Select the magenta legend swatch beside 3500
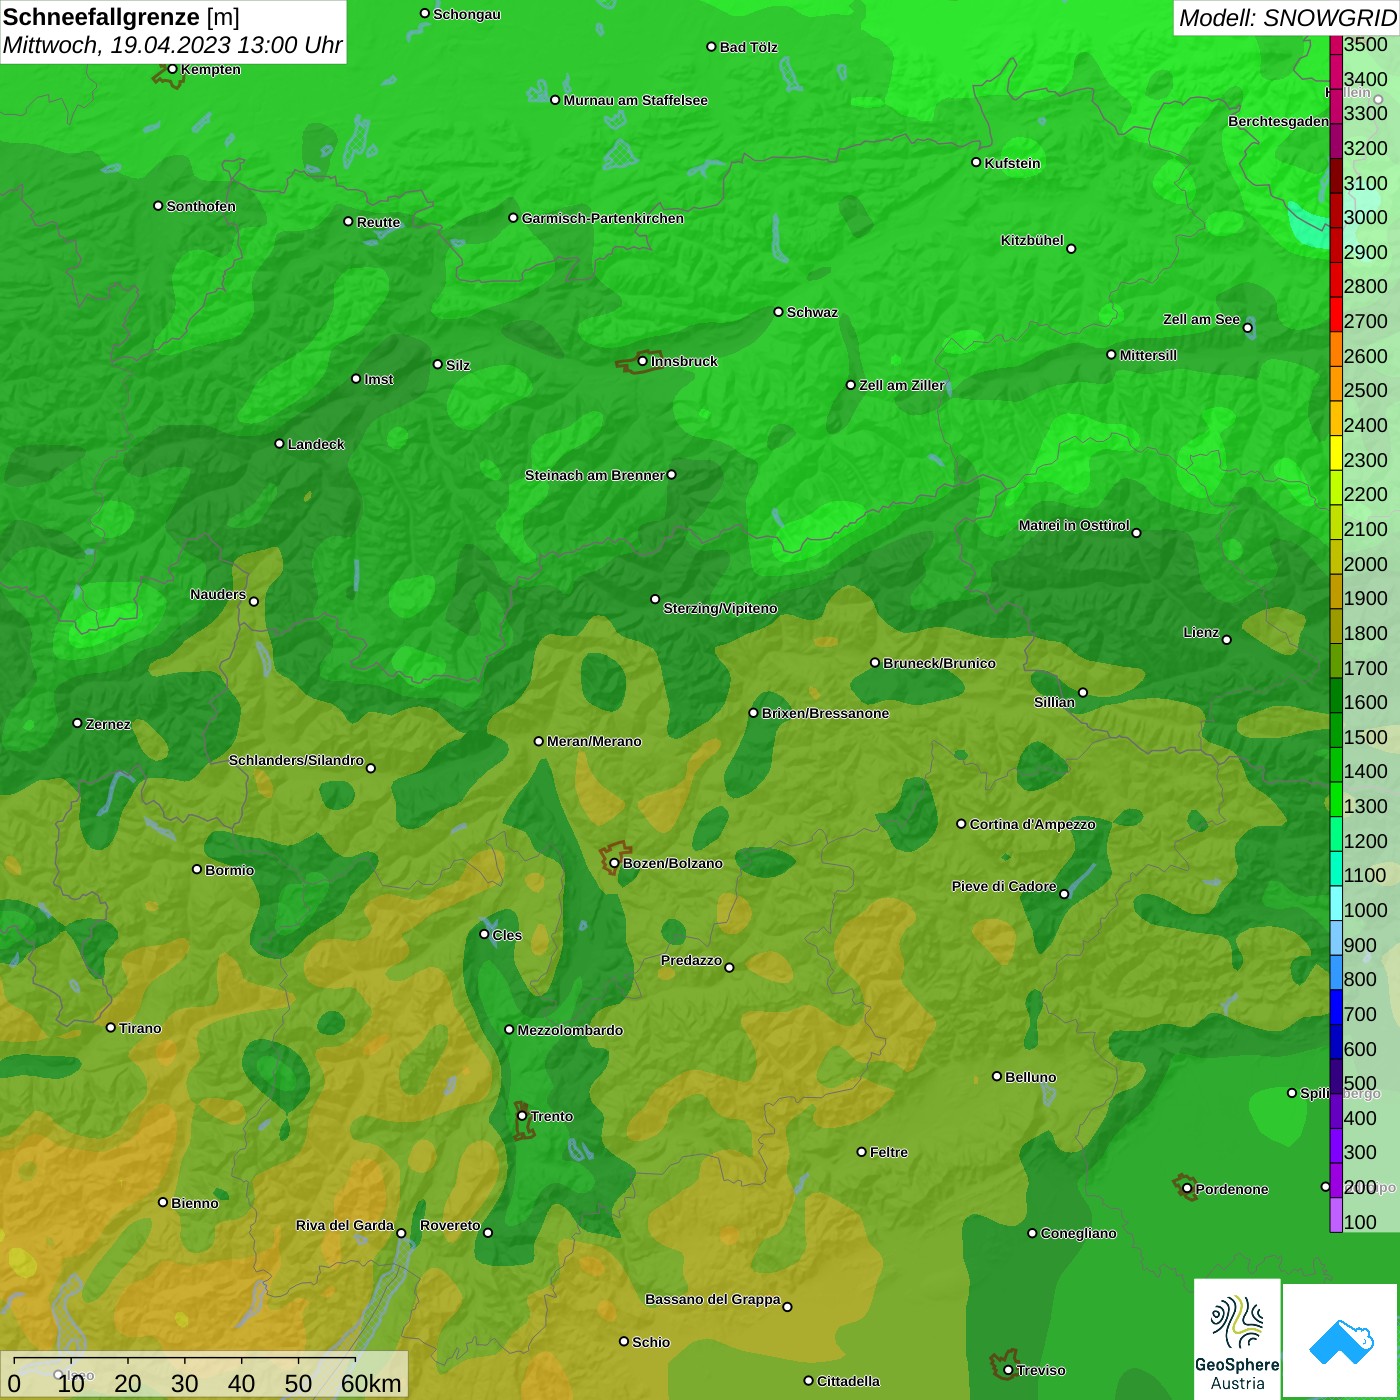1400x1400 pixels. click(1336, 44)
